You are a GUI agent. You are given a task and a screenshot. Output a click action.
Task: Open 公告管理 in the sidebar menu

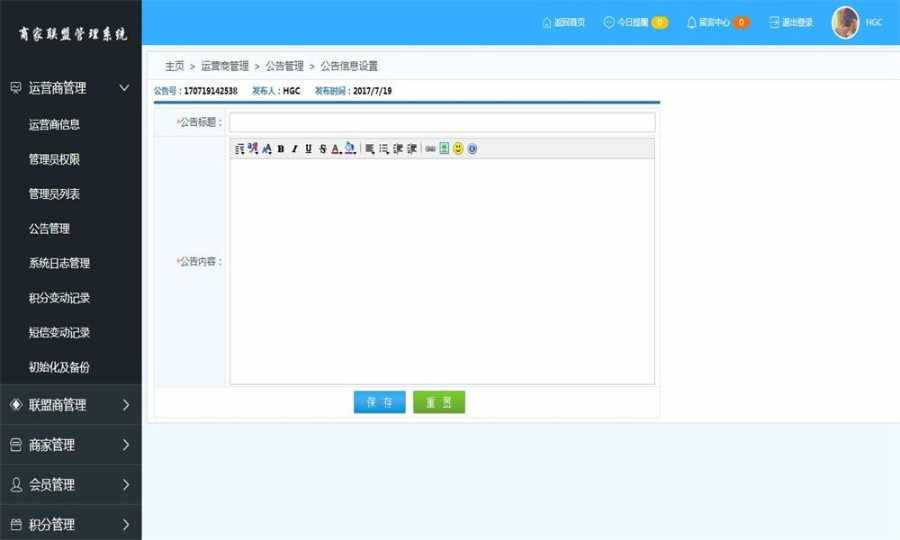pos(49,228)
